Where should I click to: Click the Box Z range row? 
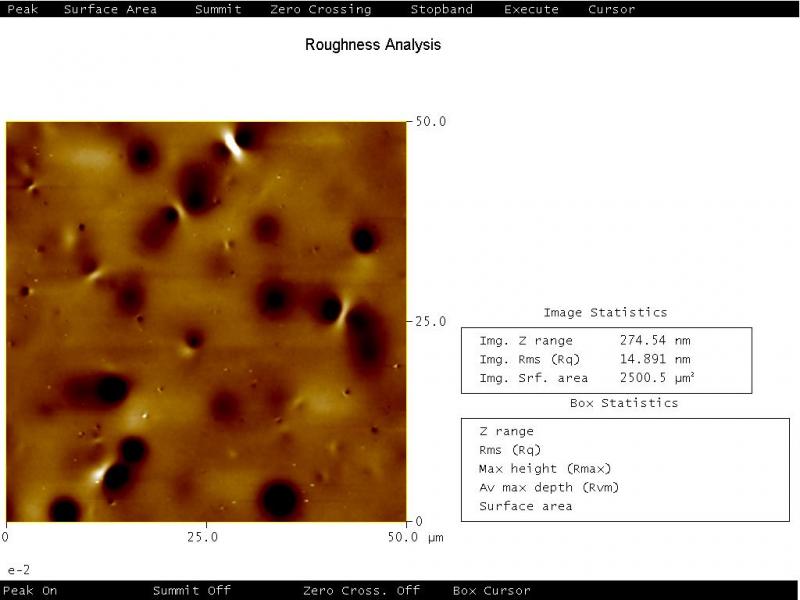pyautogui.click(x=507, y=431)
